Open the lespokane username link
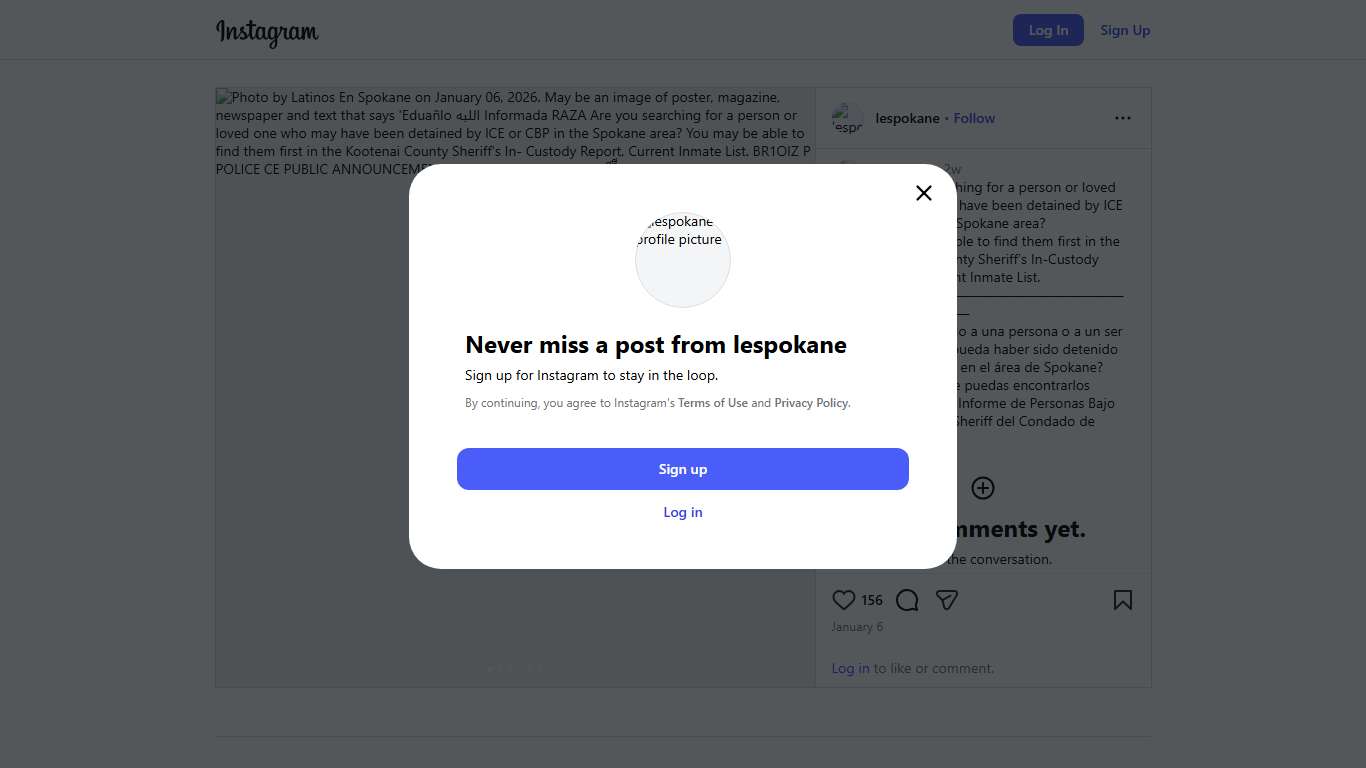The height and width of the screenshot is (768, 1366). (x=907, y=118)
